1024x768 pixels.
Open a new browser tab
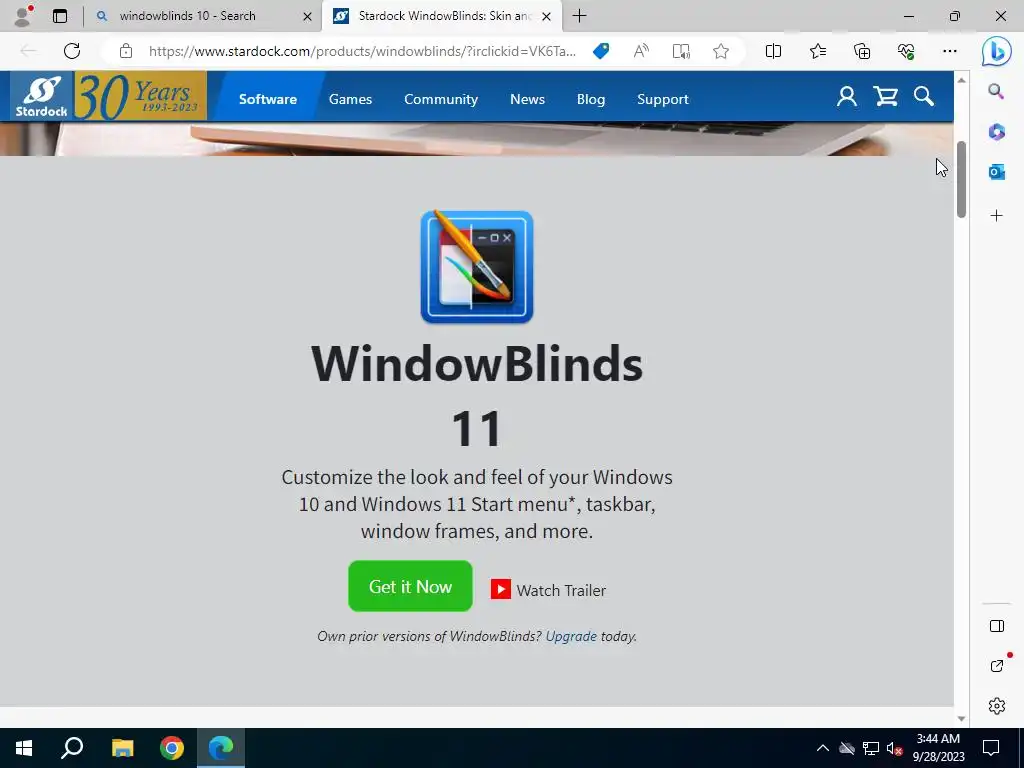pyautogui.click(x=579, y=16)
